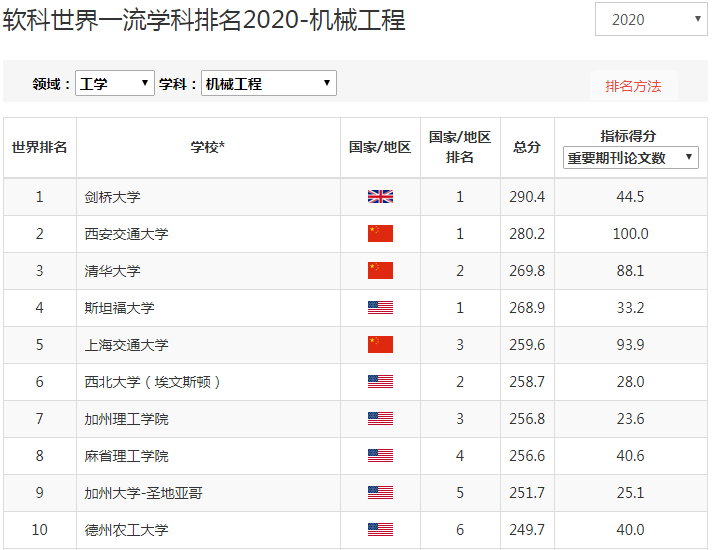Click the US flag in 斯坦福大学 row
The width and height of the screenshot is (712, 550).
pyautogui.click(x=380, y=307)
